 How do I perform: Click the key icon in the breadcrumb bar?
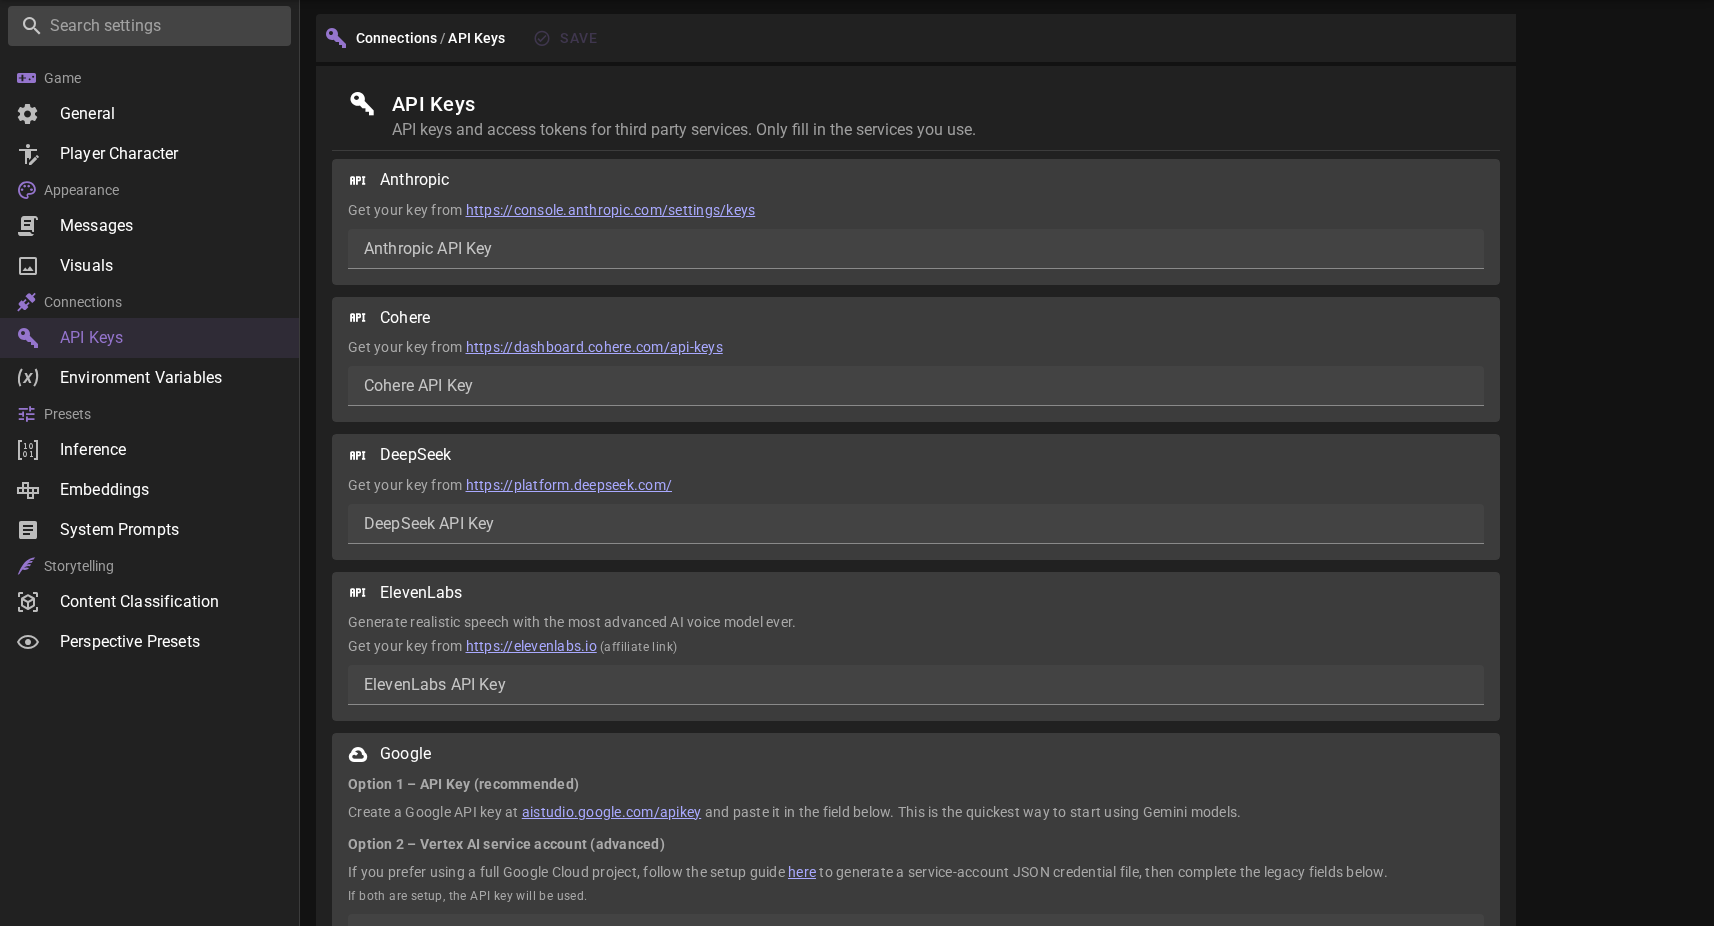[x=336, y=38]
